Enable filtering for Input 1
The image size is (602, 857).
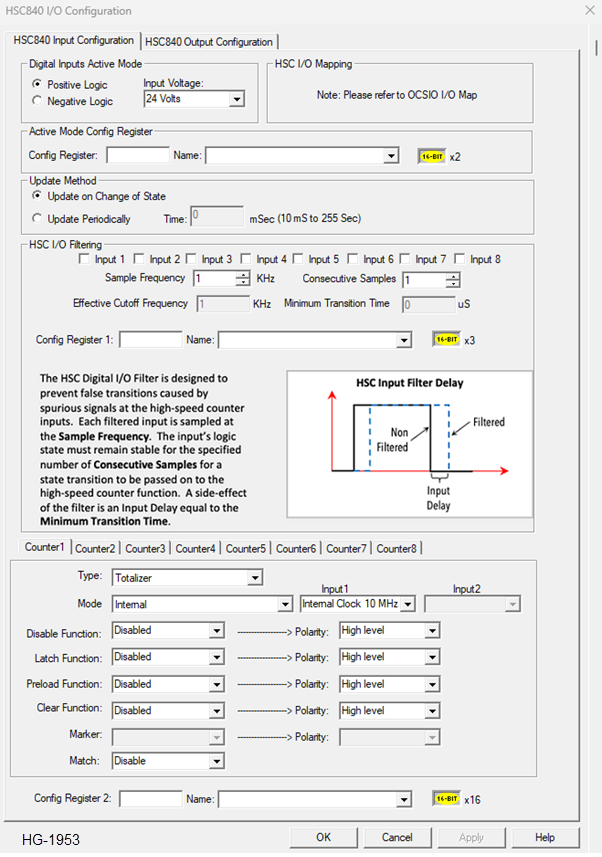click(x=84, y=259)
